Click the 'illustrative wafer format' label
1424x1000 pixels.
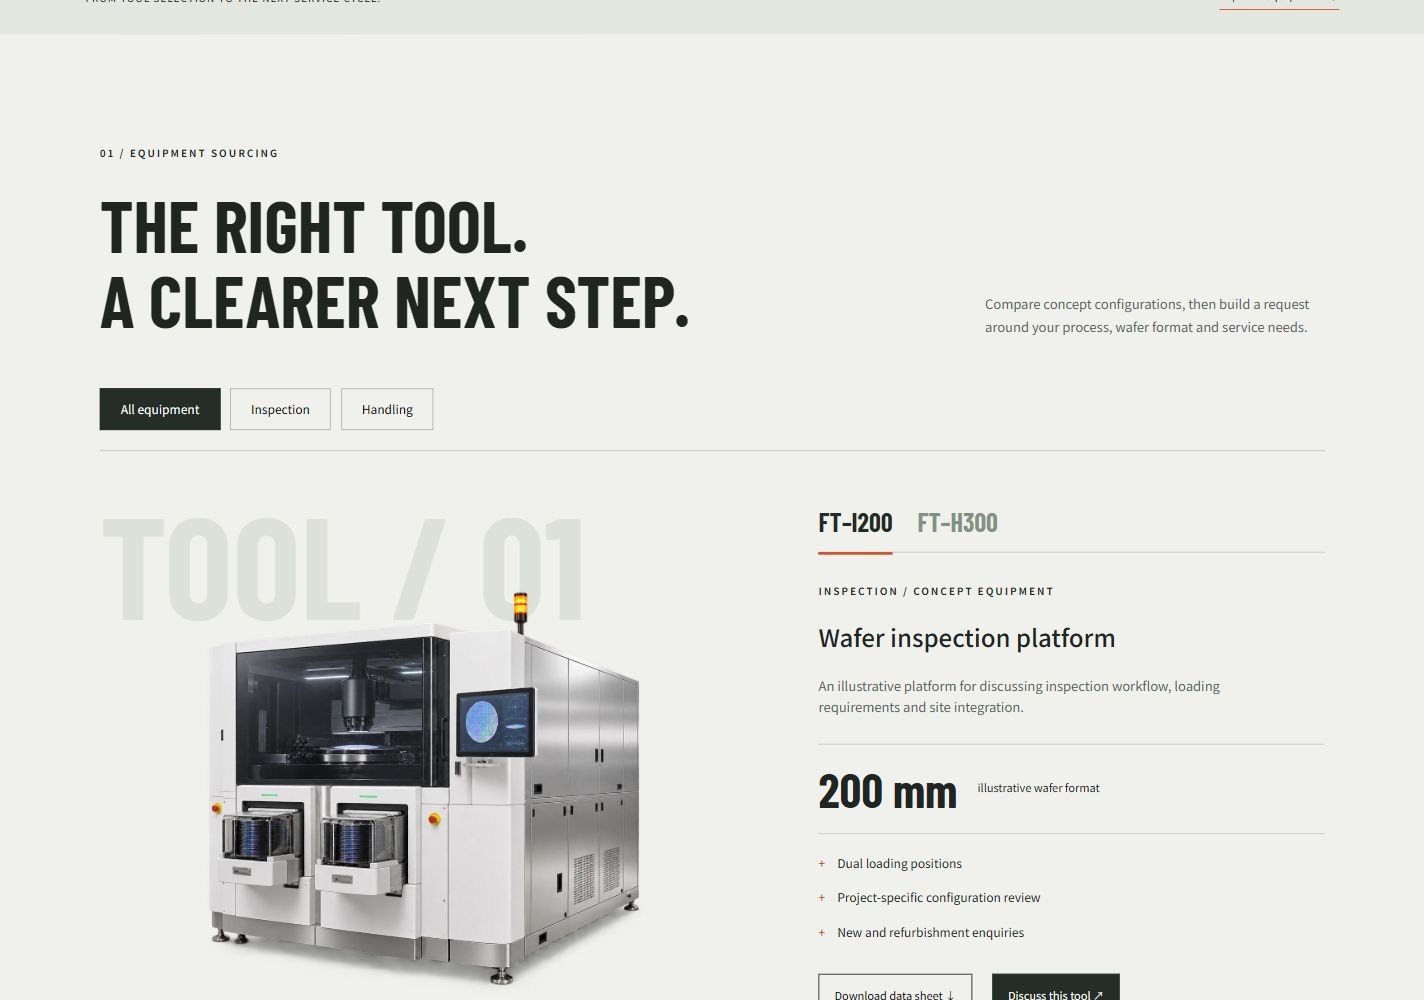[x=1038, y=788]
